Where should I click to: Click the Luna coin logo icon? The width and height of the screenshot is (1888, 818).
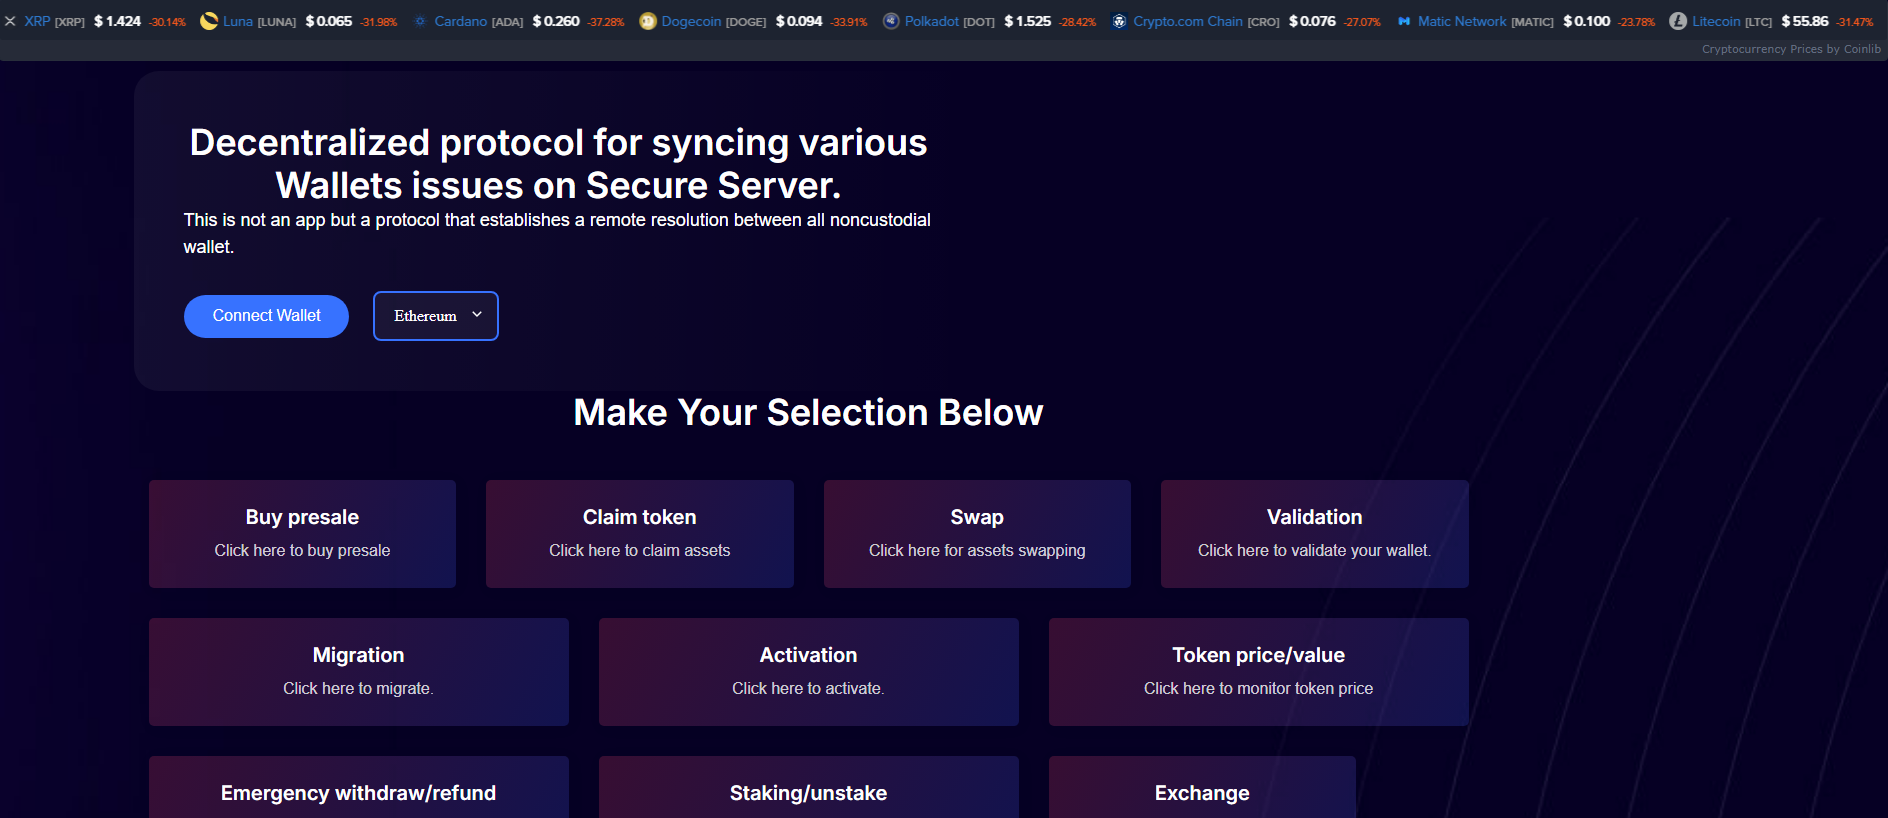click(x=209, y=21)
